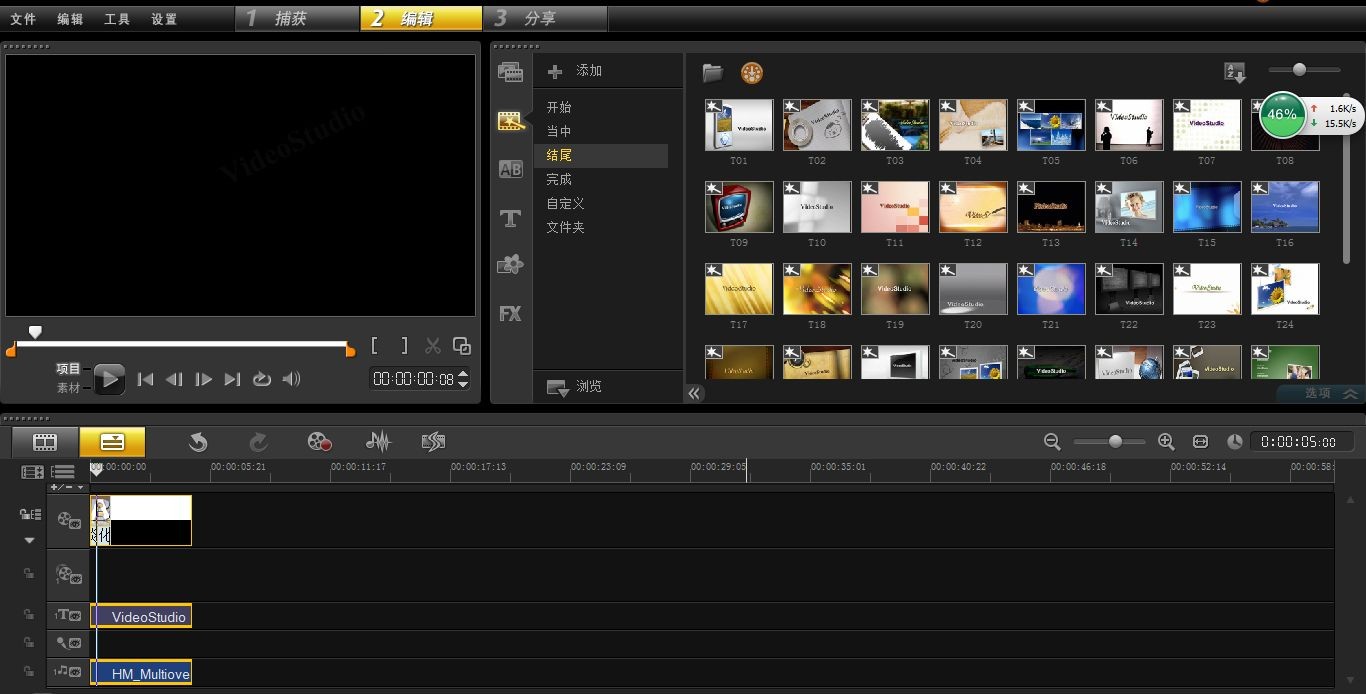This screenshot has height=694, width=1366.
Task: Select the 开始 category in library list
Action: click(x=559, y=108)
